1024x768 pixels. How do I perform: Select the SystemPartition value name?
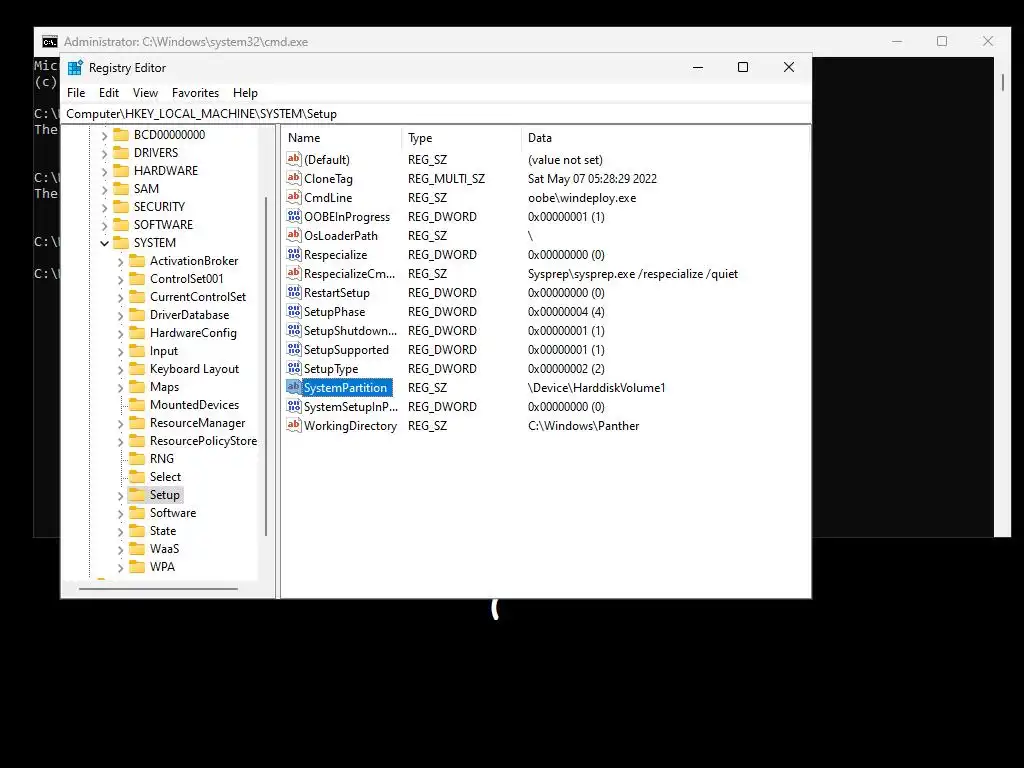click(x=345, y=387)
